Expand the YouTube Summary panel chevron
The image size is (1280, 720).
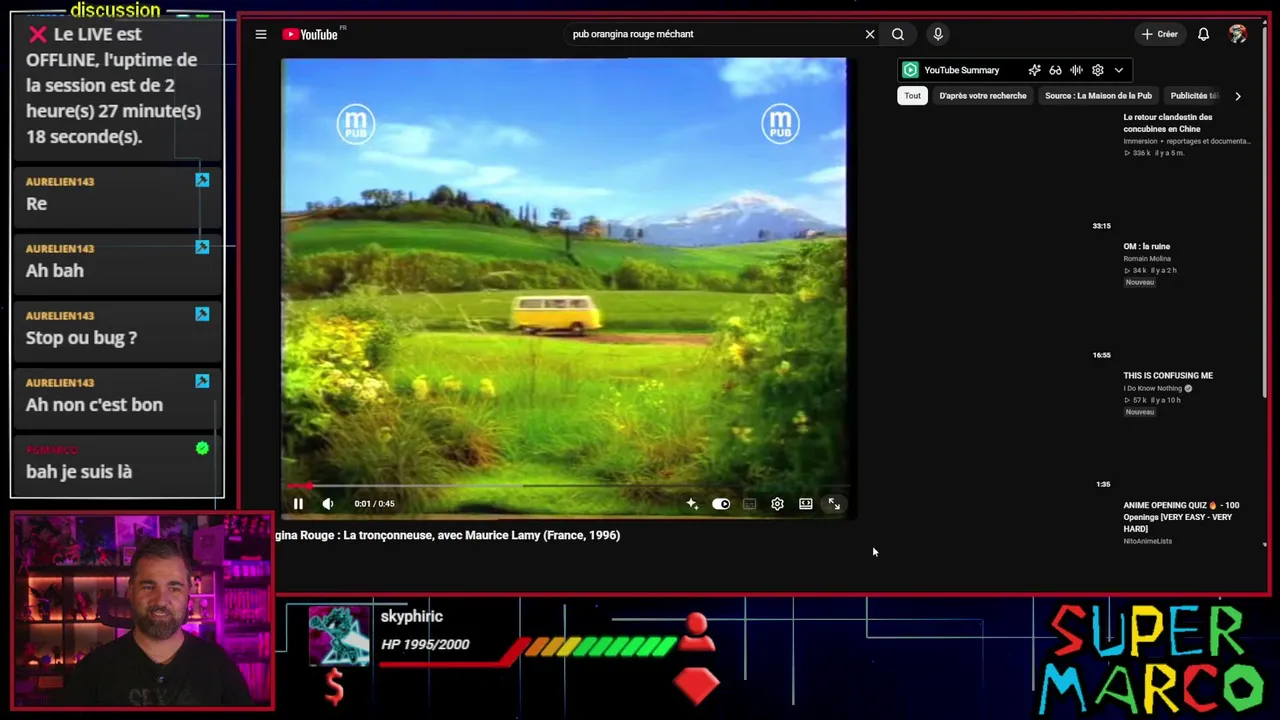(x=1119, y=70)
